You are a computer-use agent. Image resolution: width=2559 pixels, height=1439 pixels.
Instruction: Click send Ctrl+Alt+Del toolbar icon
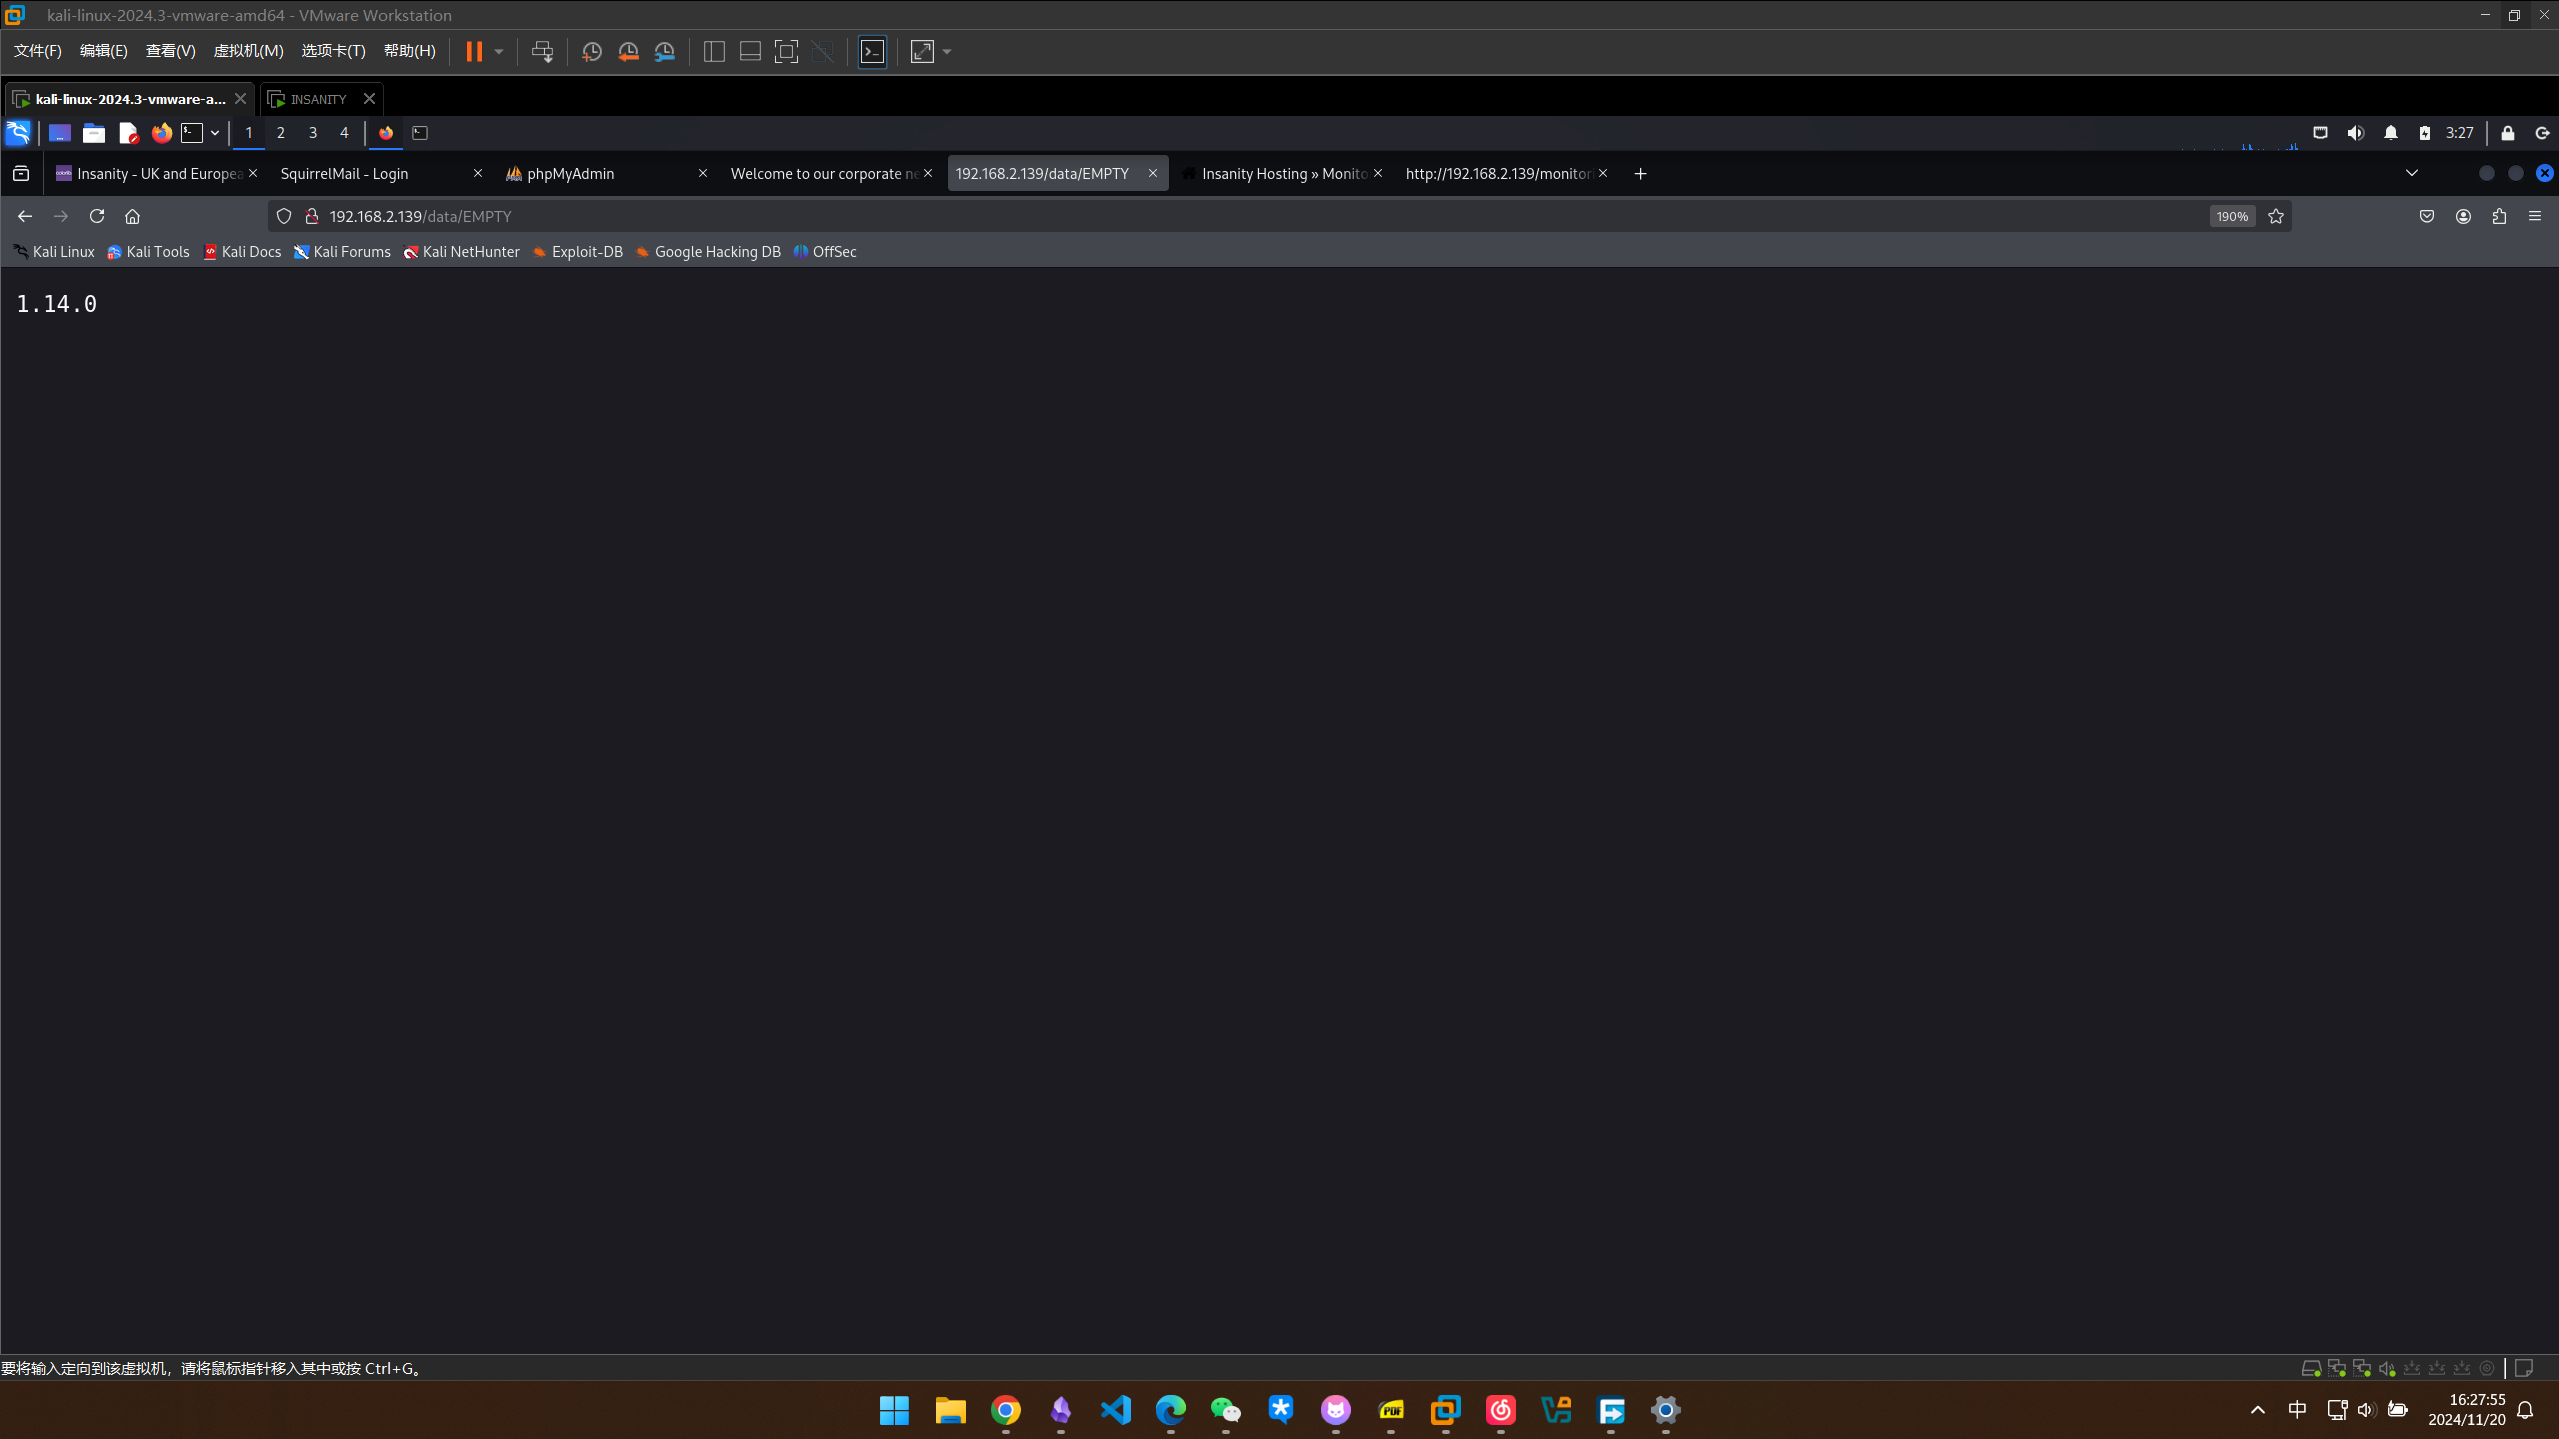(x=542, y=52)
